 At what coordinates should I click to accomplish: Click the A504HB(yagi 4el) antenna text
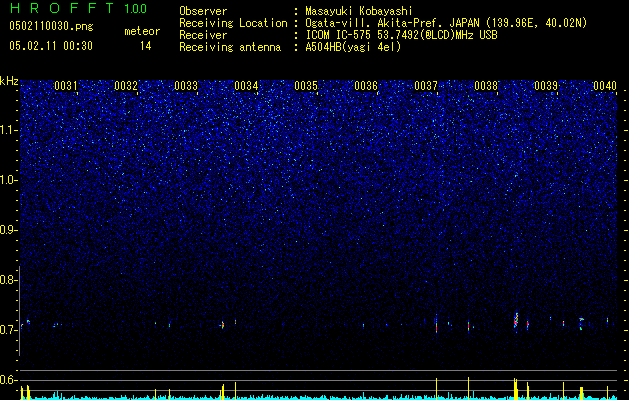point(353,47)
